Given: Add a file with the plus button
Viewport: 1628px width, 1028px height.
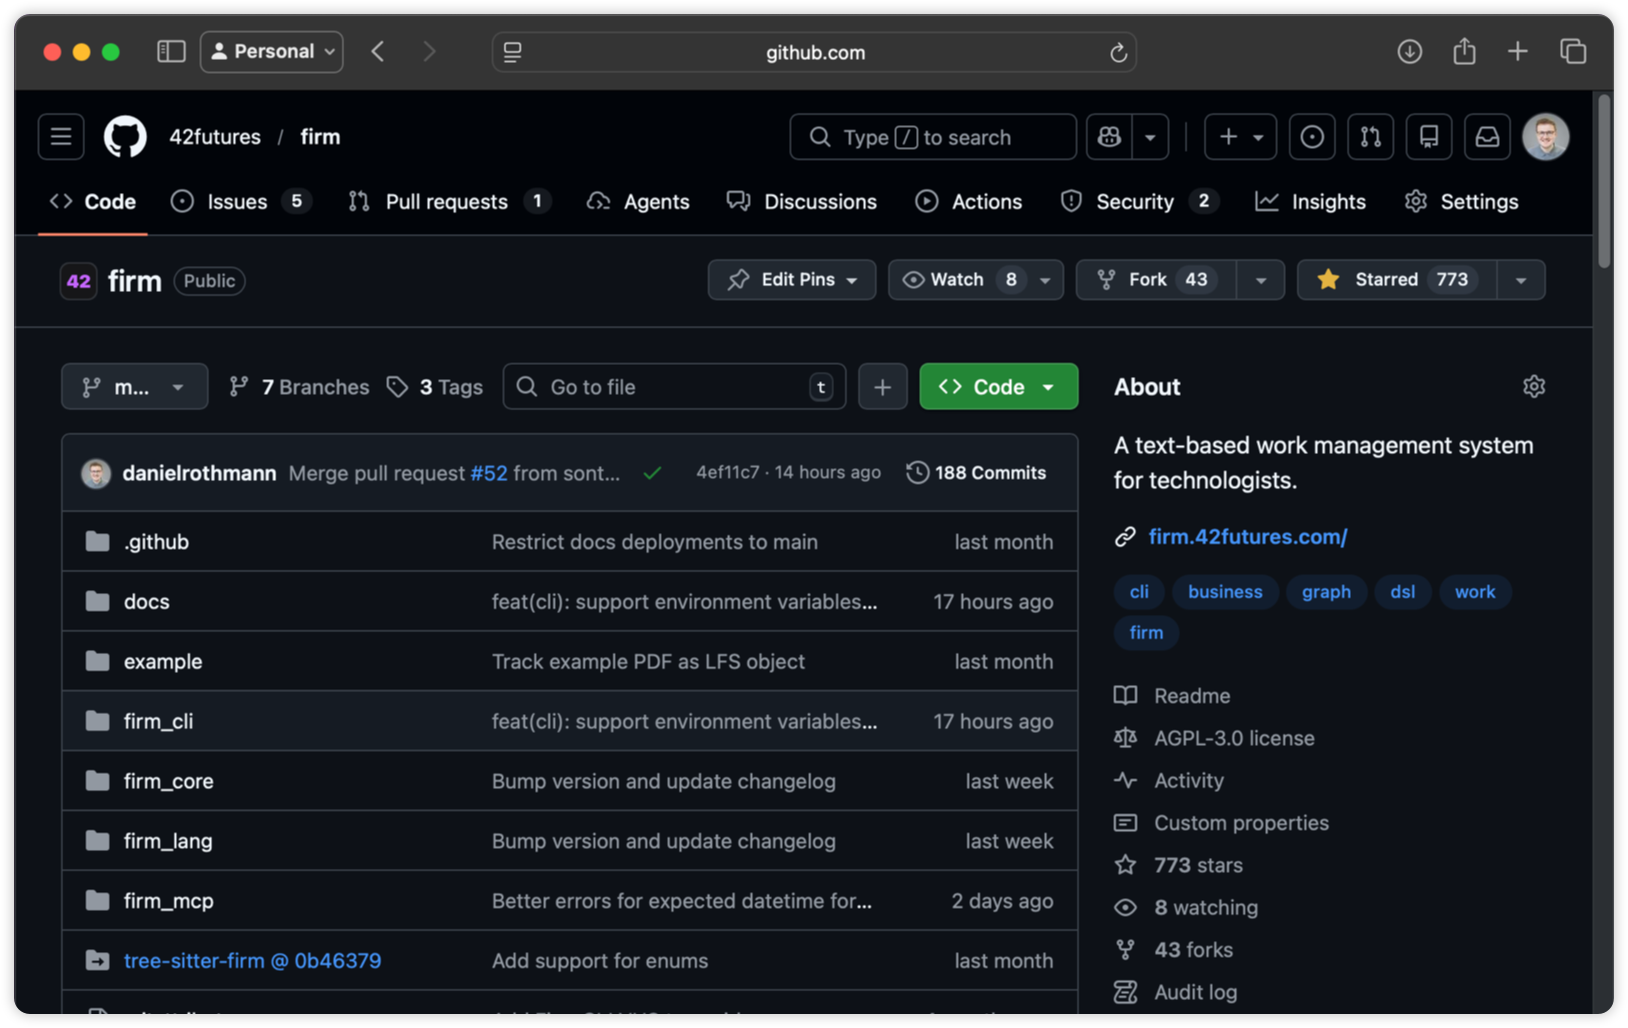Looking at the screenshot, I should tap(882, 387).
